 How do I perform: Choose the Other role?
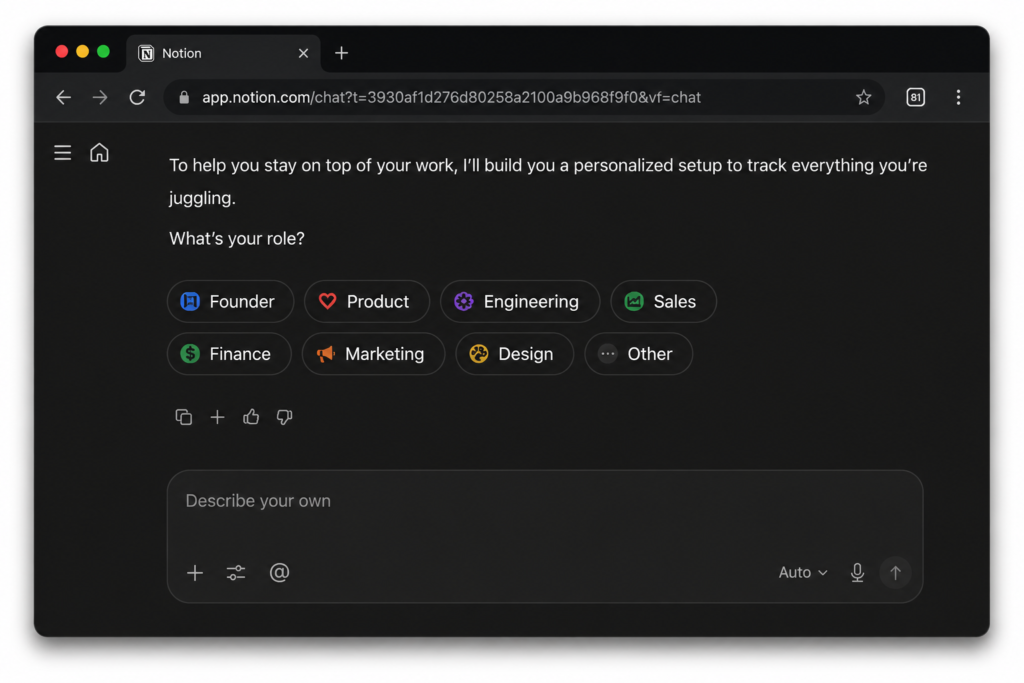[x=639, y=353]
